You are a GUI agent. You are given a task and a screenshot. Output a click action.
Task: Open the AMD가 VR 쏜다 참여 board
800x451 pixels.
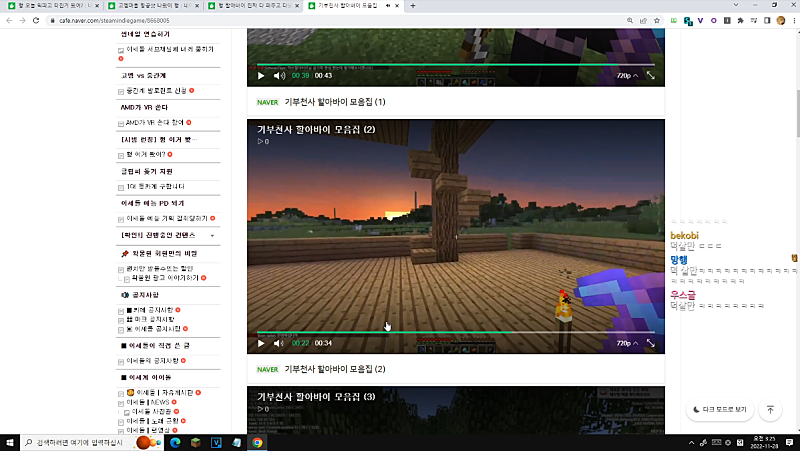point(155,123)
